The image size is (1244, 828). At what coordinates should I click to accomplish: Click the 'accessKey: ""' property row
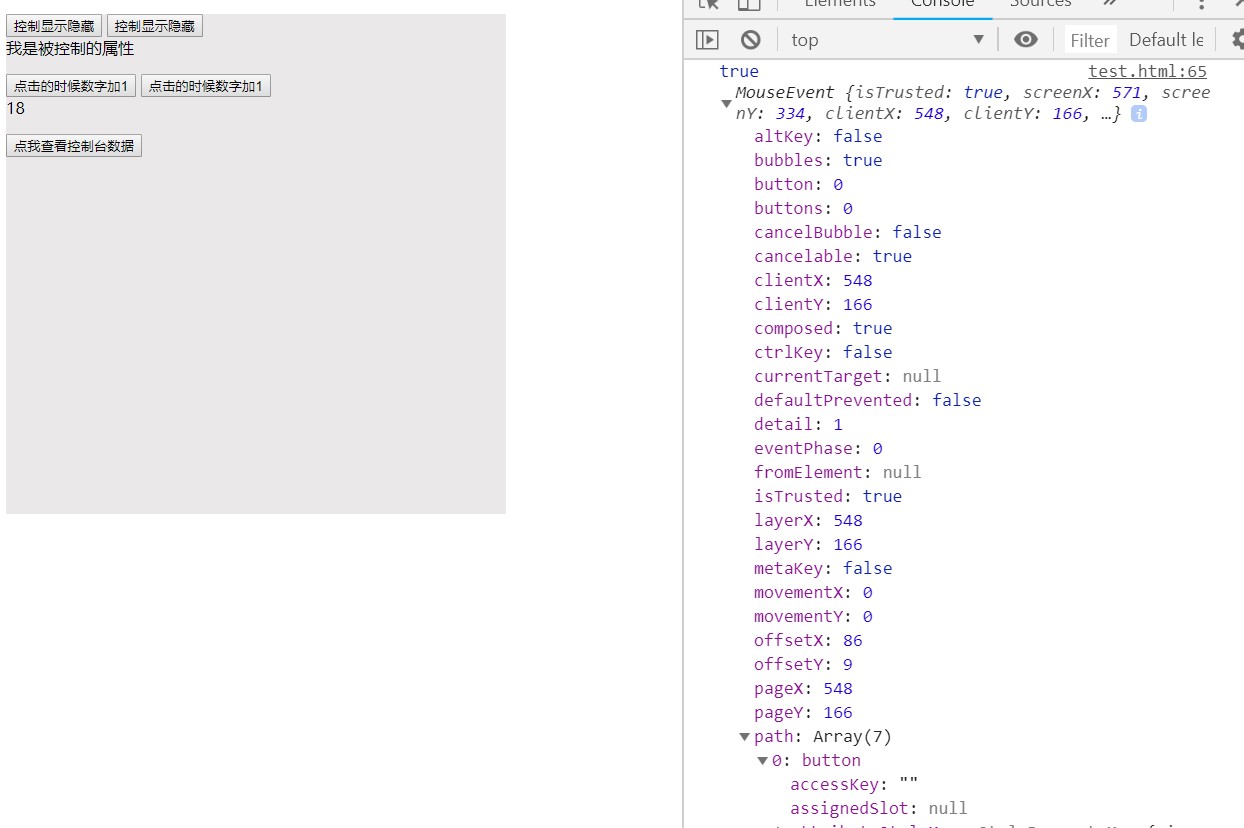click(854, 784)
